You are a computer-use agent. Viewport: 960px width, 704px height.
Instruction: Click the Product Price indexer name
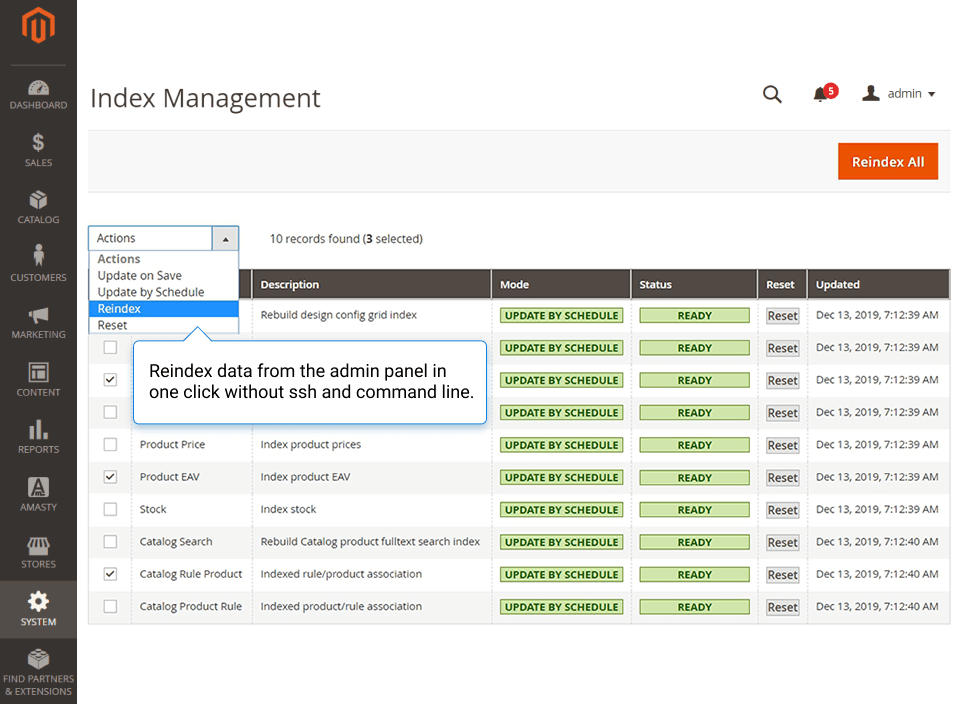coord(172,444)
